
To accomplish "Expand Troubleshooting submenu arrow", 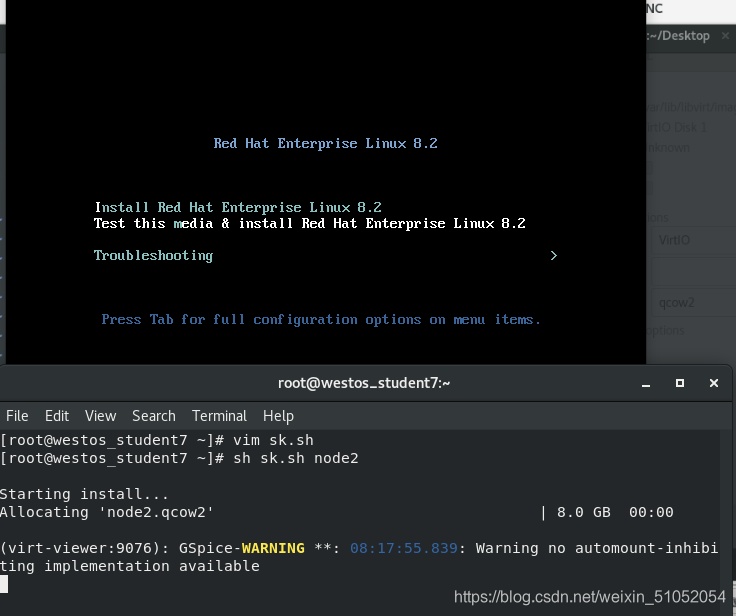I will pyautogui.click(x=553, y=255).
